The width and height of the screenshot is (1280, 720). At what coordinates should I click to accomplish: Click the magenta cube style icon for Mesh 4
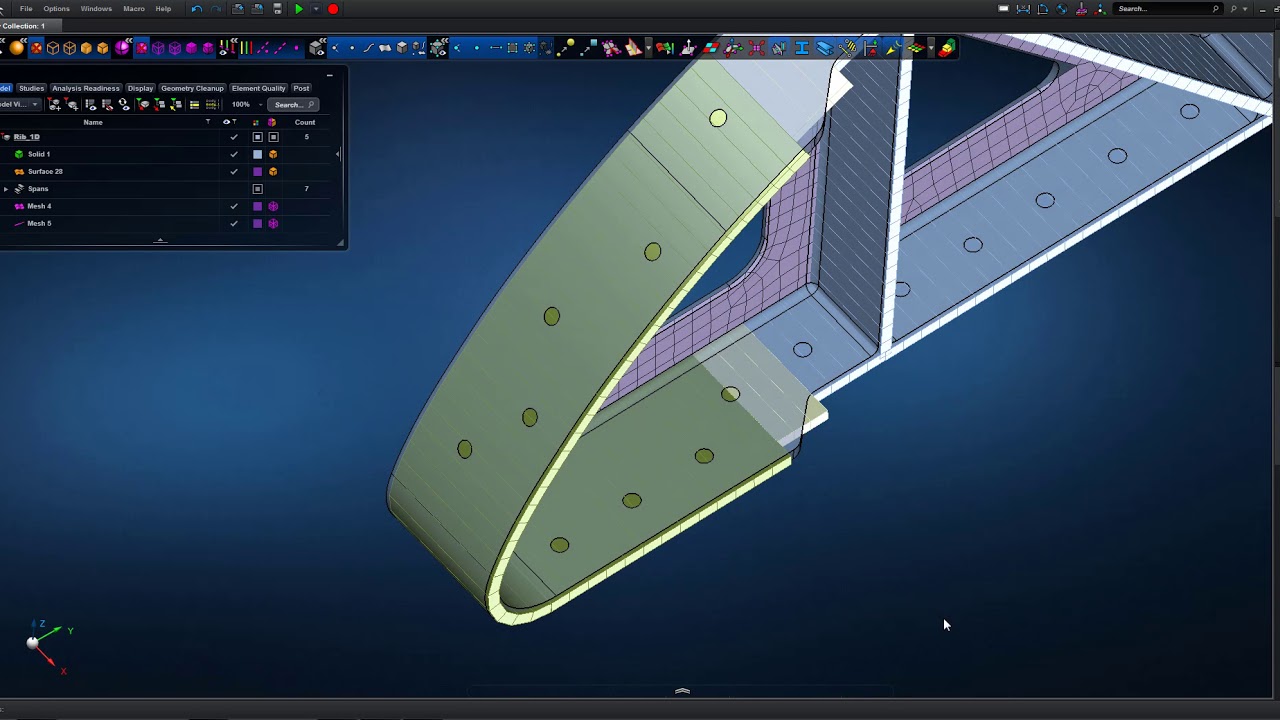coord(273,206)
